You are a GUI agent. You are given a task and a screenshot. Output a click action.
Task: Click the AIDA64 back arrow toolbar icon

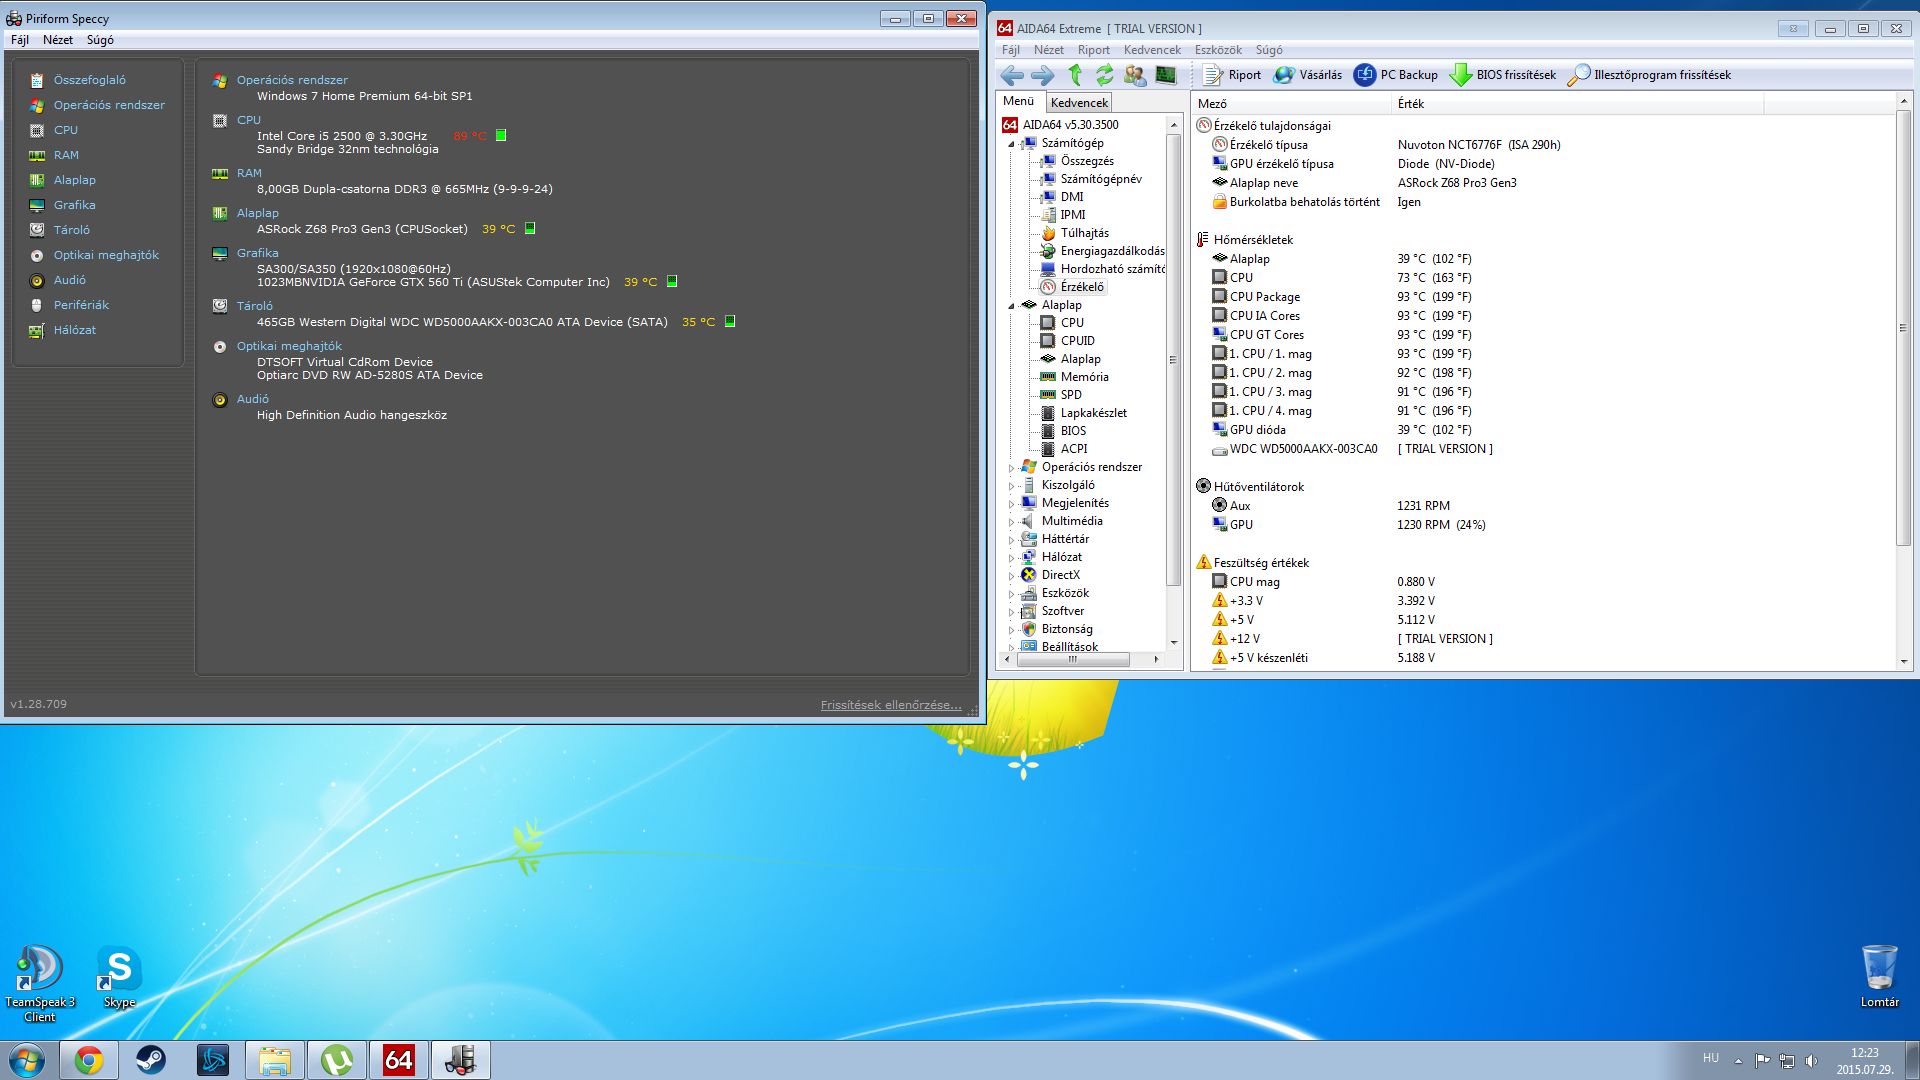(1012, 75)
